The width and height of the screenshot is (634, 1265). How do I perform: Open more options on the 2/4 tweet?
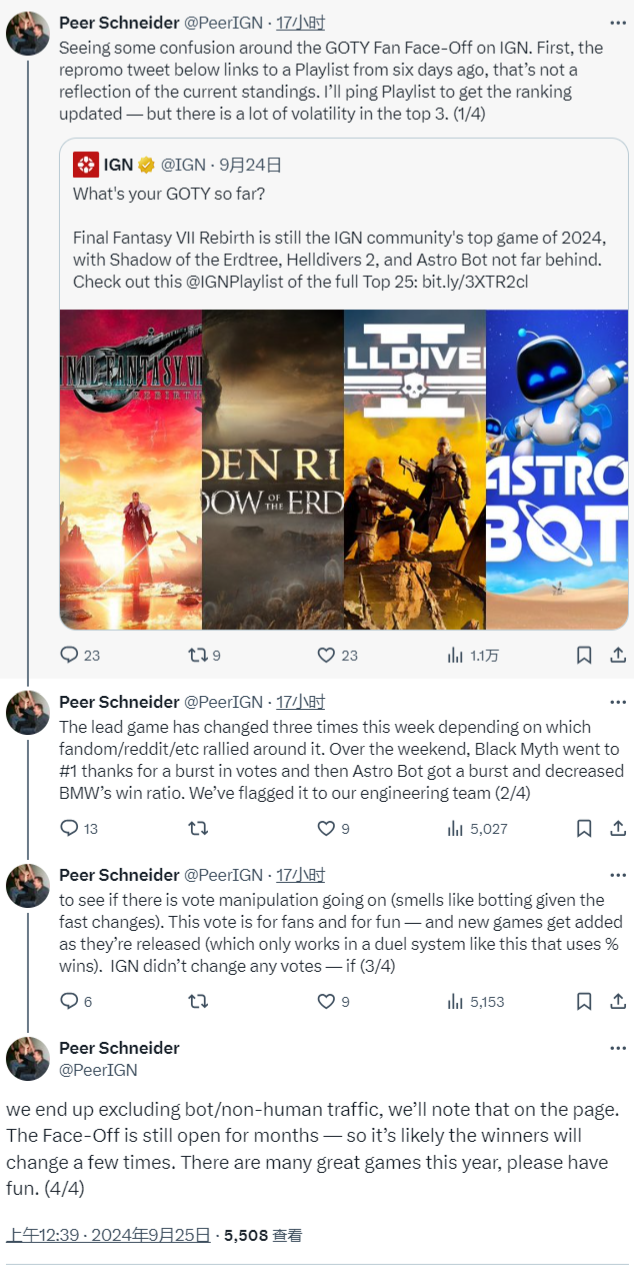pyautogui.click(x=618, y=702)
